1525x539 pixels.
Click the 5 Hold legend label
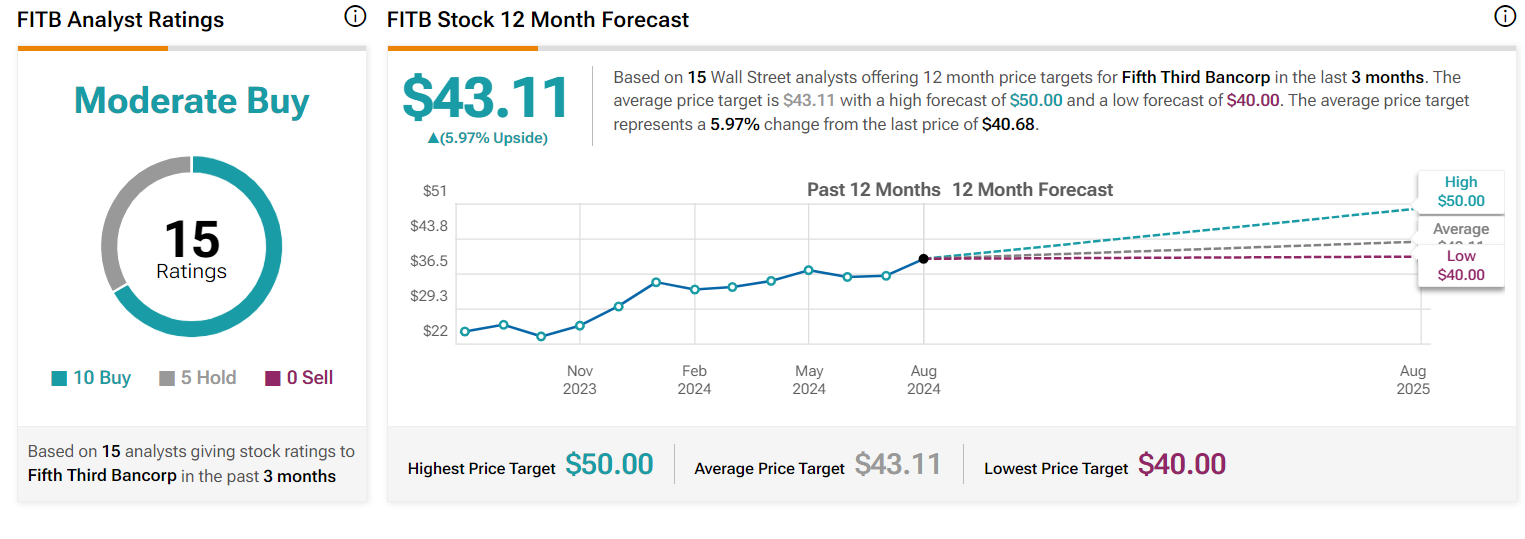(x=208, y=378)
